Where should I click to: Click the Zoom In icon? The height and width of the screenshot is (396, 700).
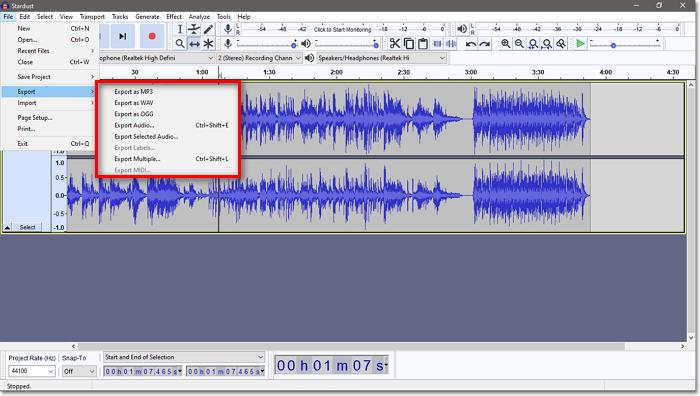(x=505, y=43)
